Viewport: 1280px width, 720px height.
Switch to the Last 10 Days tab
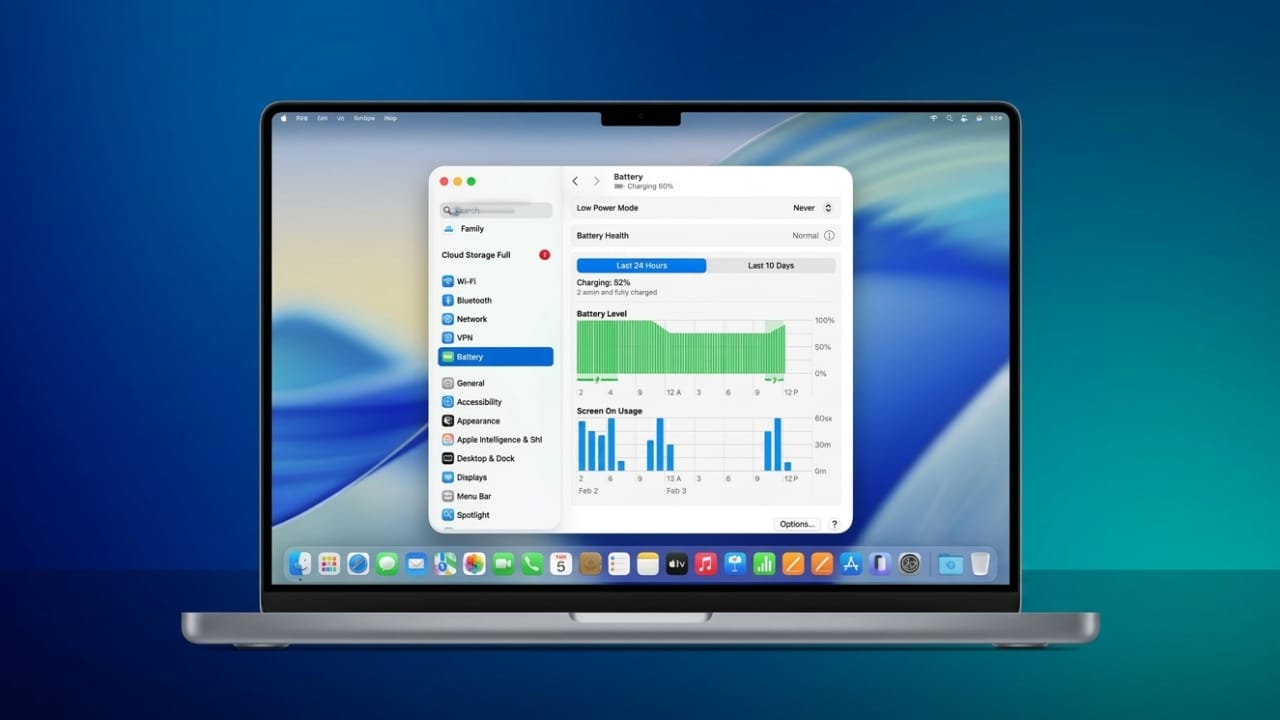pos(771,265)
